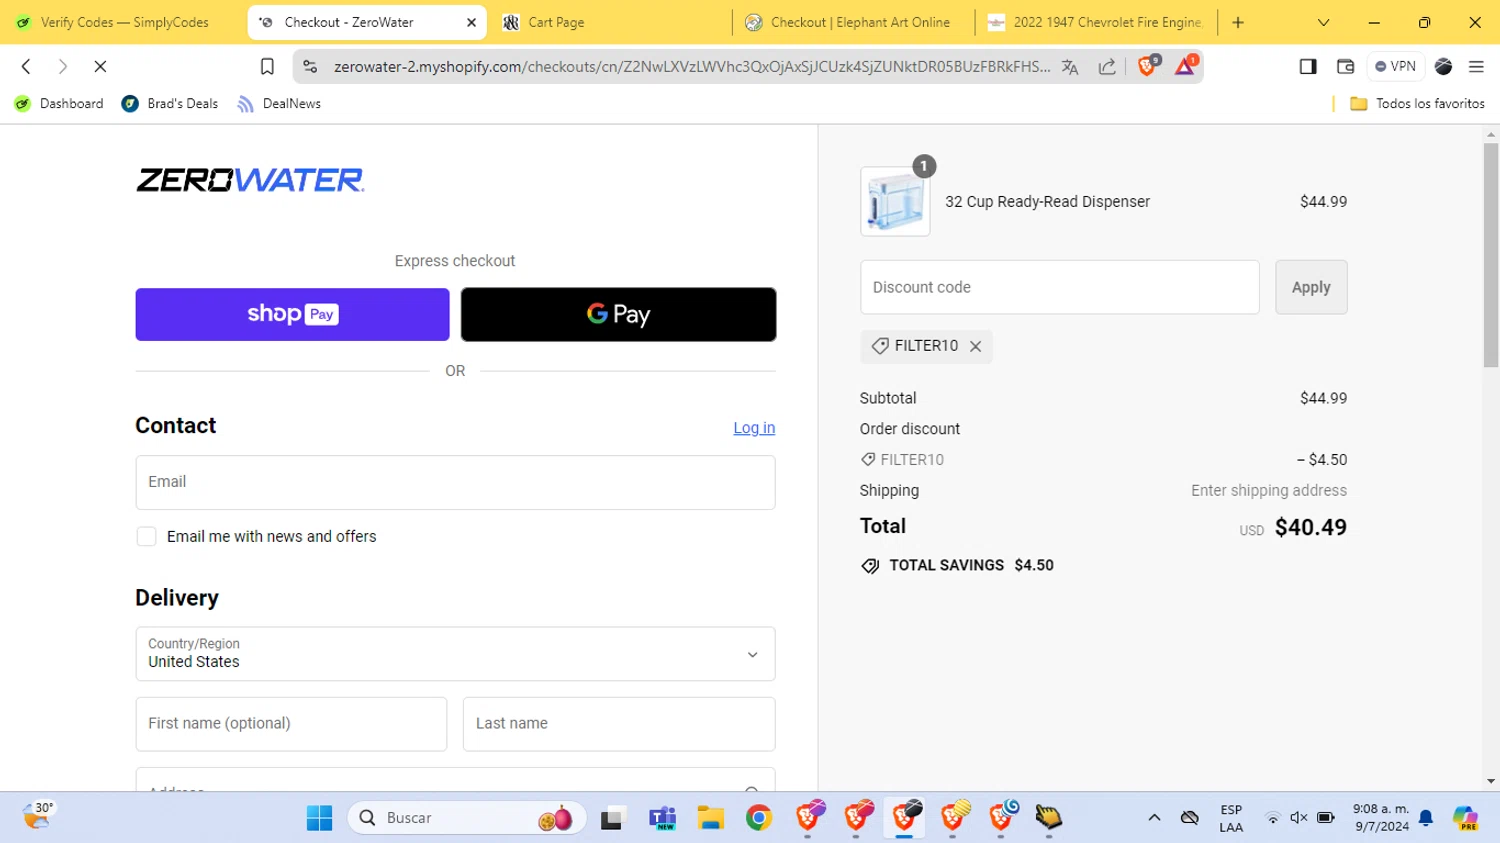1500x843 pixels.
Task: Launch Copilot from the taskbar corner
Action: tap(1466, 818)
